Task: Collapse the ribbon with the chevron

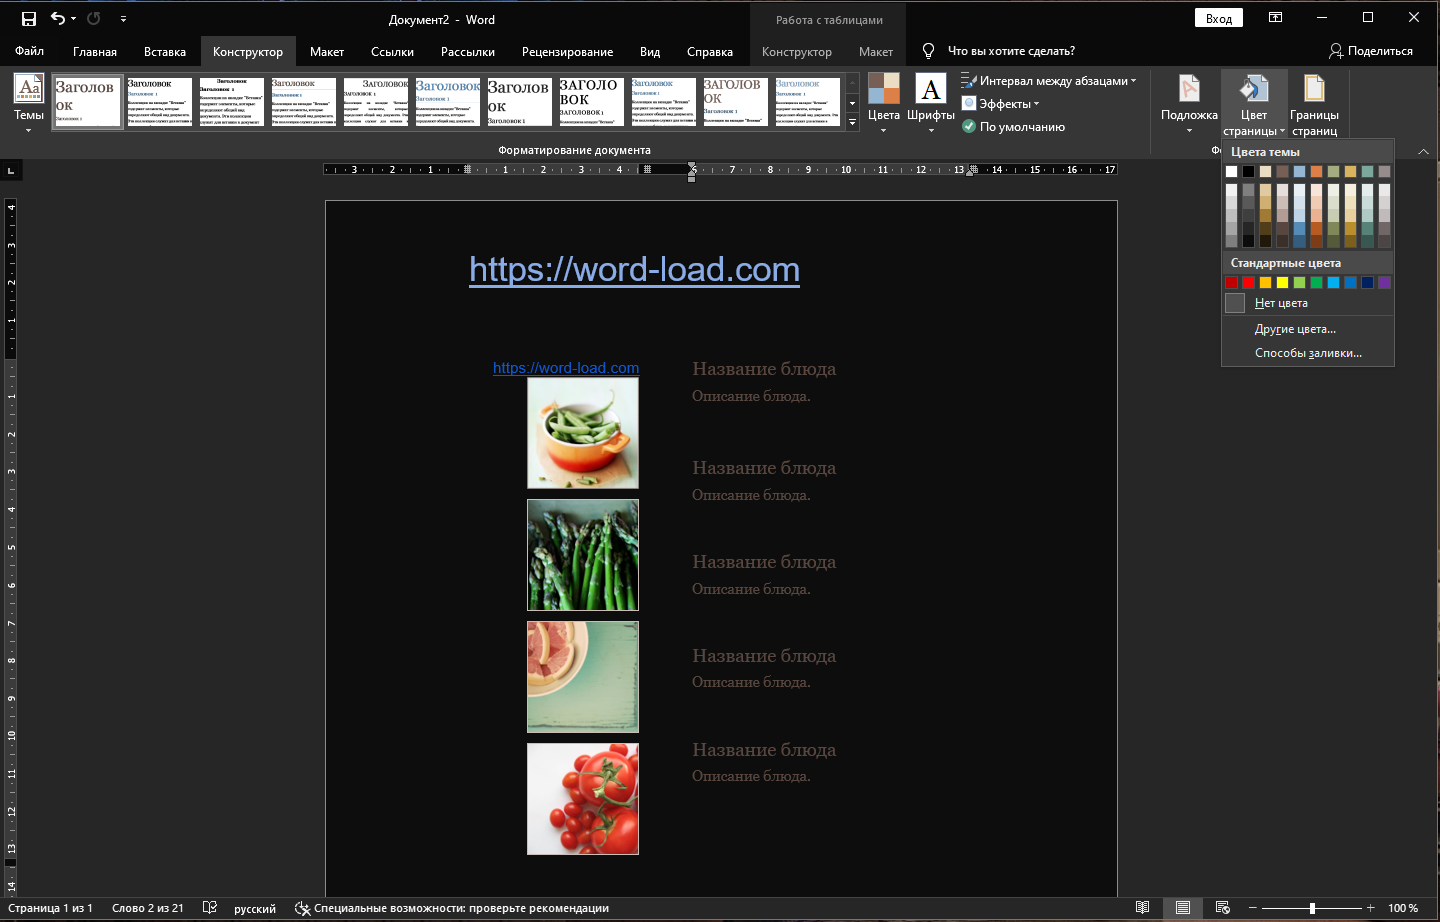Action: [x=1423, y=152]
